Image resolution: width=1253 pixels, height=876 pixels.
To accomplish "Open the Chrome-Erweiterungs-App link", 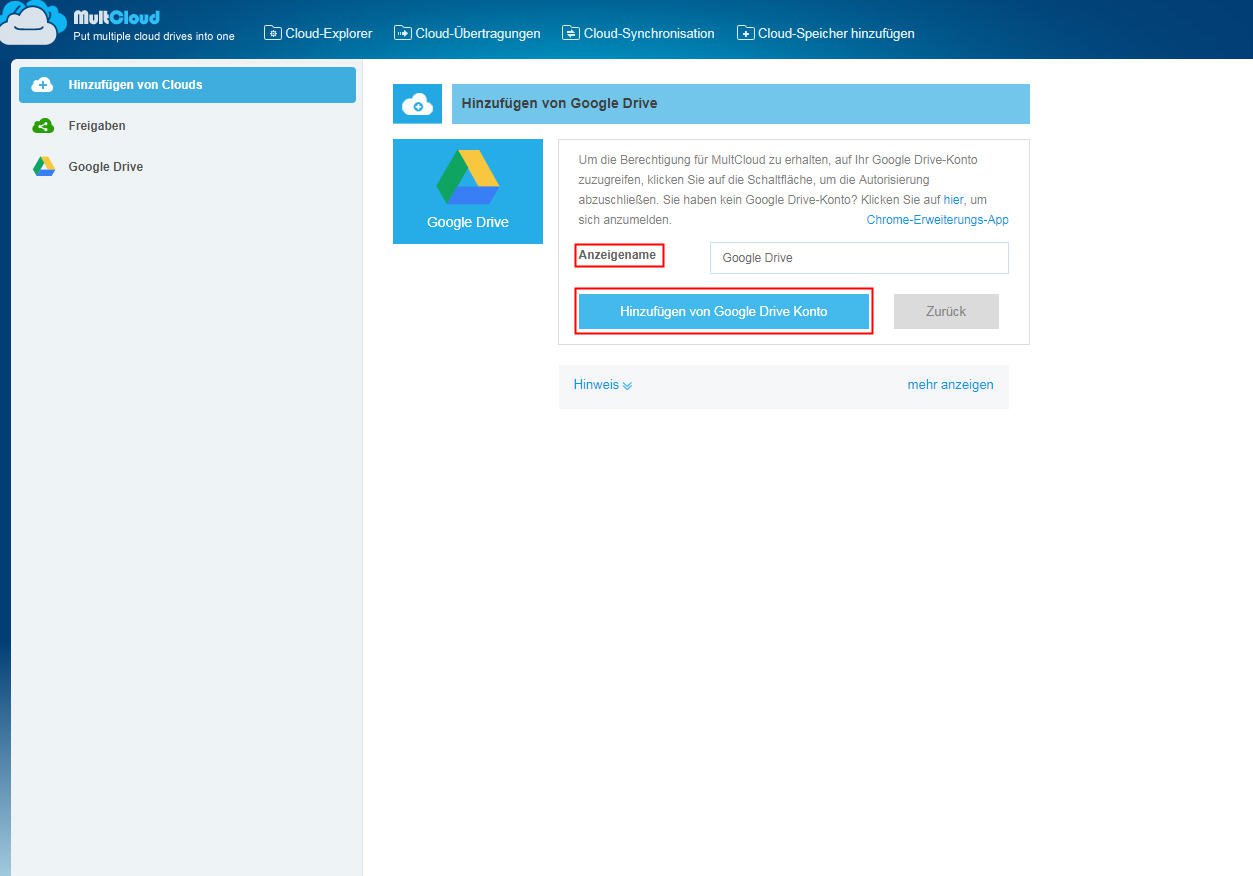I will [x=937, y=220].
